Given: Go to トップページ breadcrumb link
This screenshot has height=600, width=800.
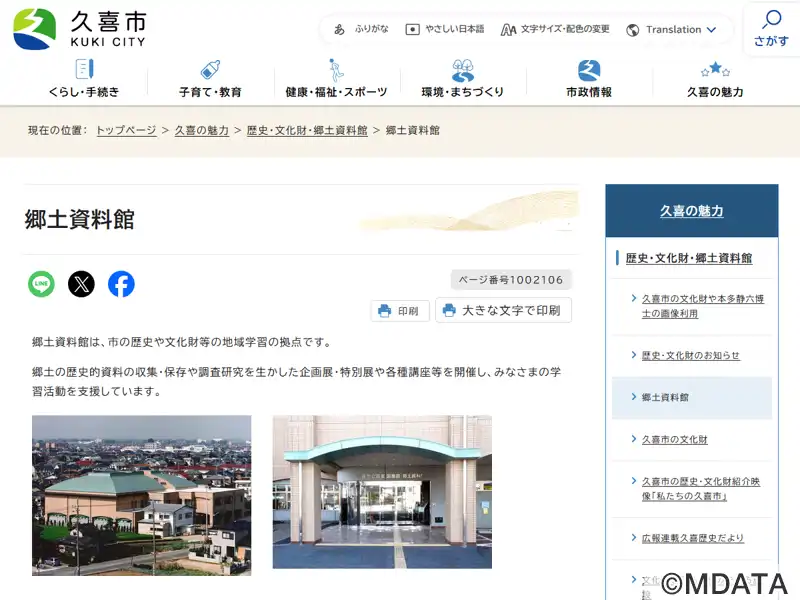Looking at the screenshot, I should (127, 131).
